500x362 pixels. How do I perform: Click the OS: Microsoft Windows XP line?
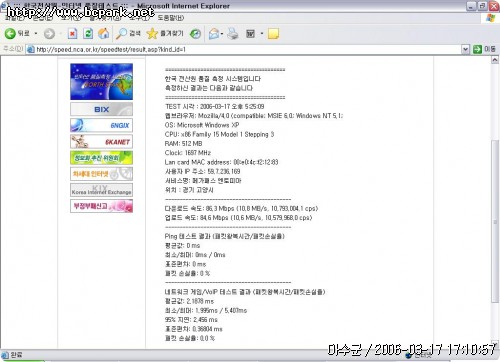pos(202,125)
